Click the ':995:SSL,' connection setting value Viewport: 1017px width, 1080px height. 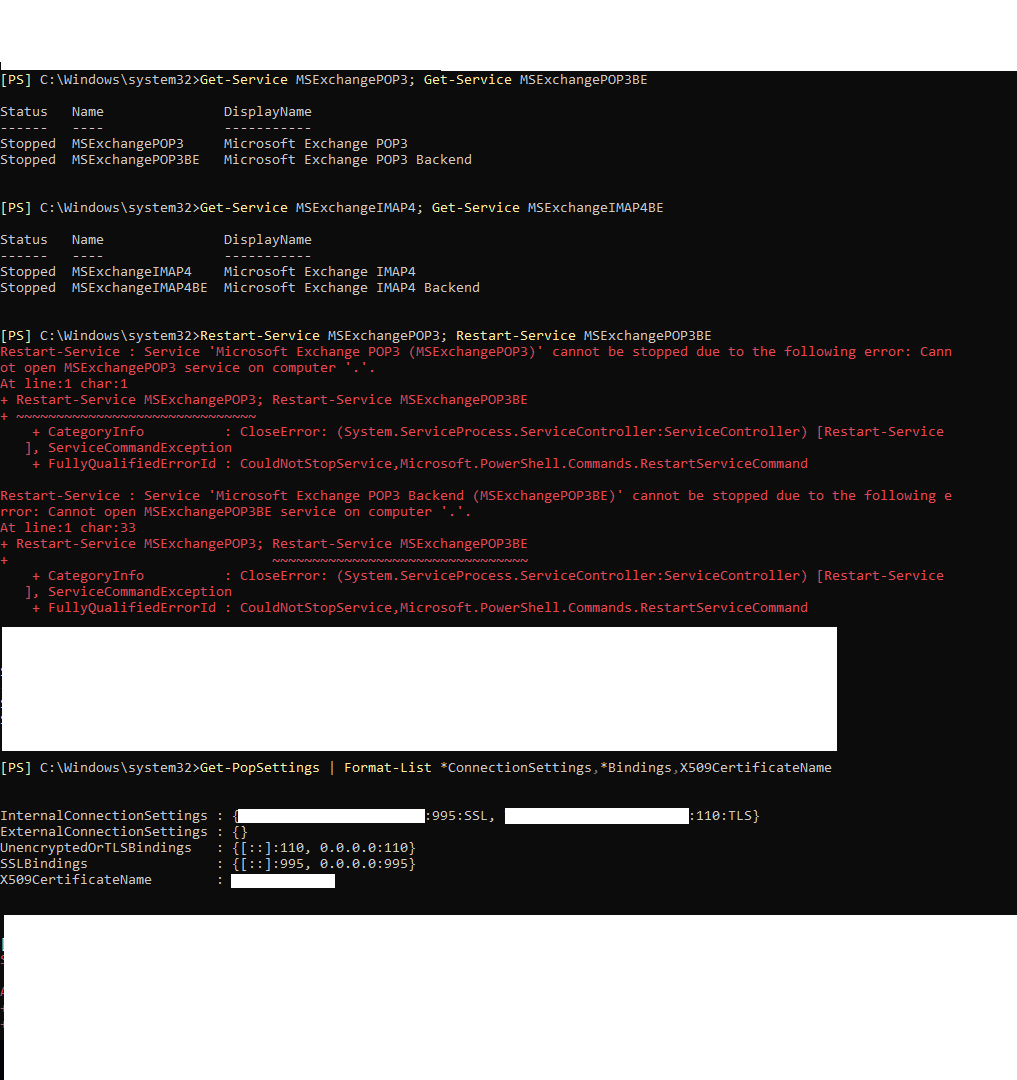point(460,816)
